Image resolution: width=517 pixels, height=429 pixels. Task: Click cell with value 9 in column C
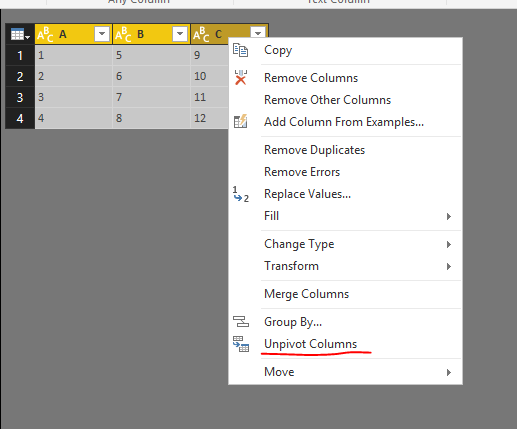coord(209,55)
